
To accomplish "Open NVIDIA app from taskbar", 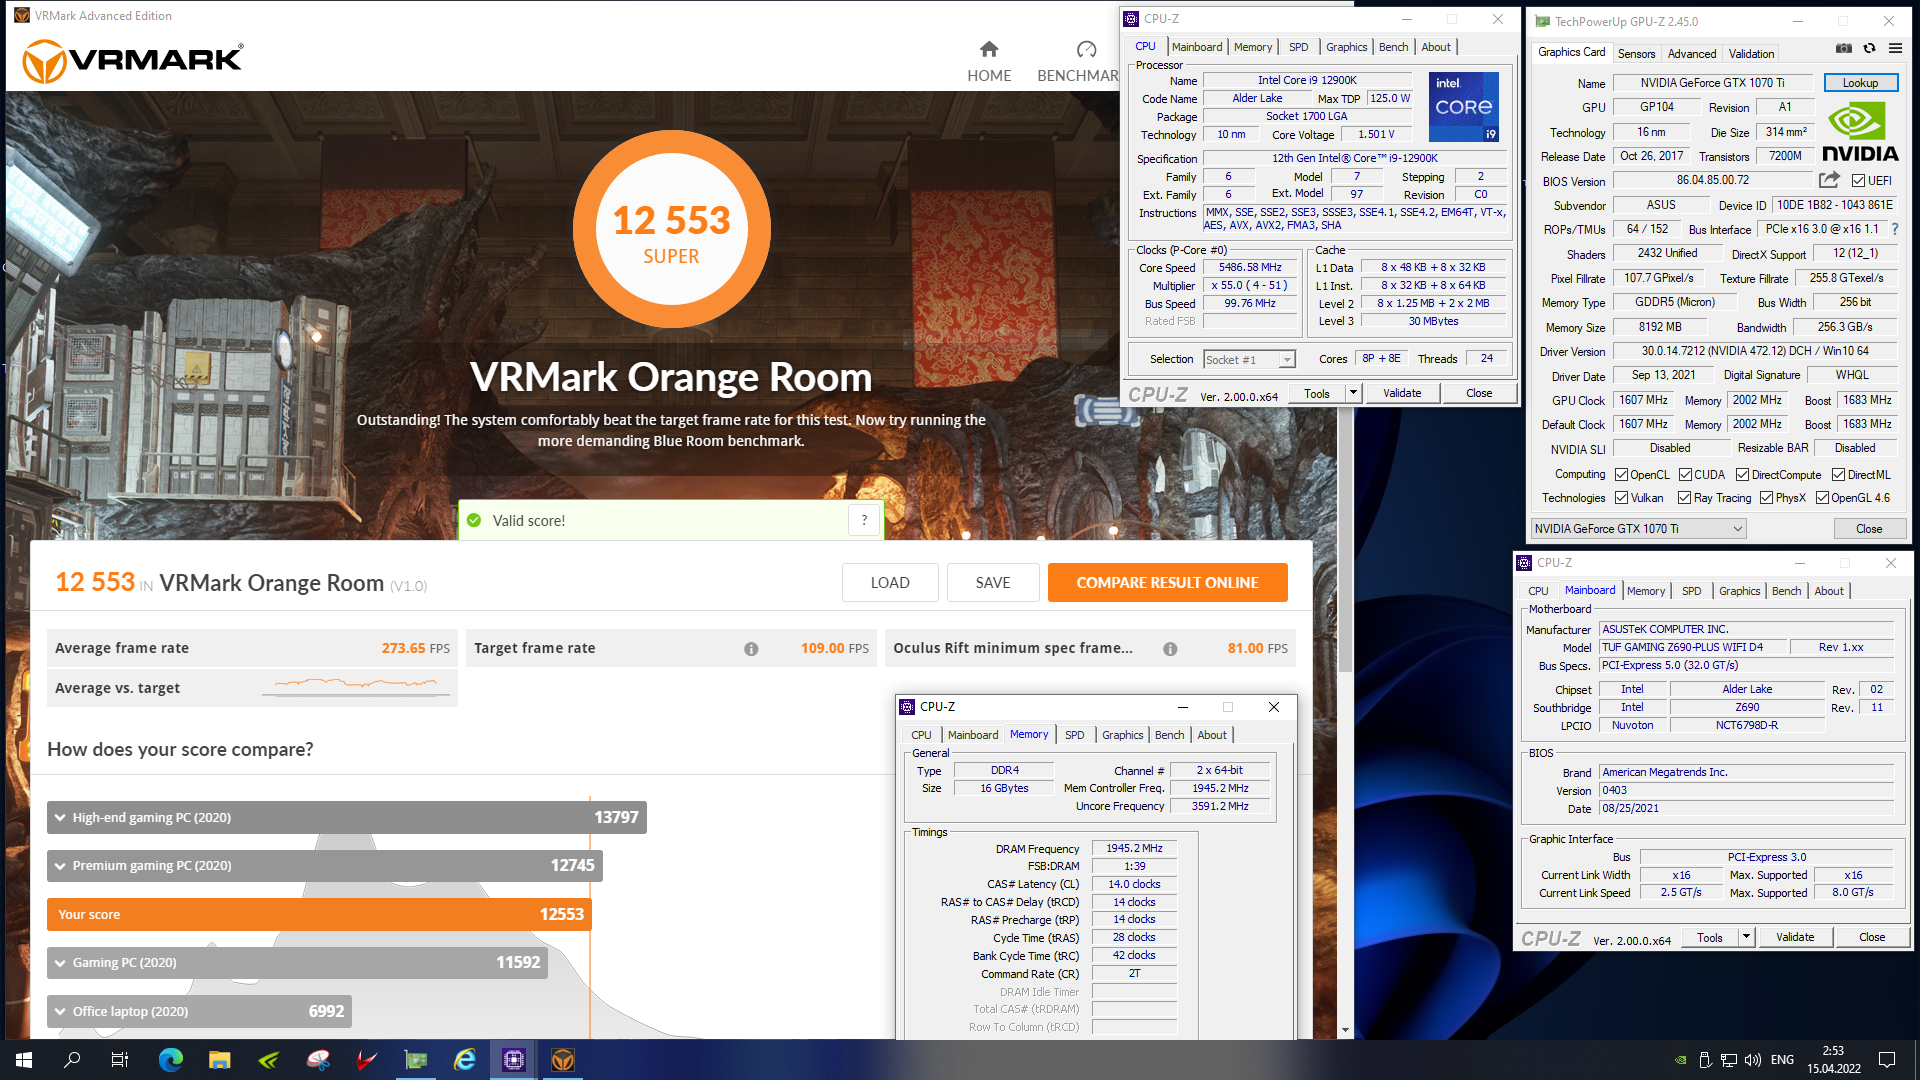I will 269,1060.
